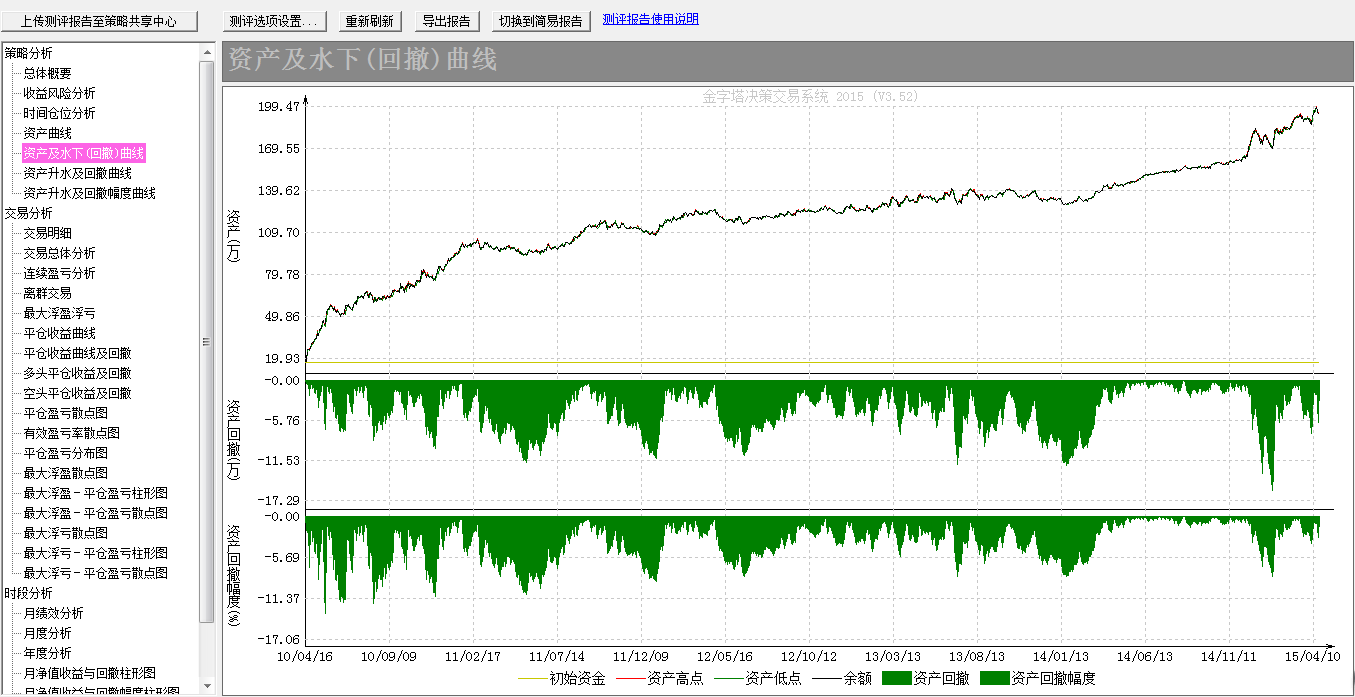Open 交易明细 under trade analysis
Viewport: 1355px width, 697px height.
pyautogui.click(x=47, y=233)
